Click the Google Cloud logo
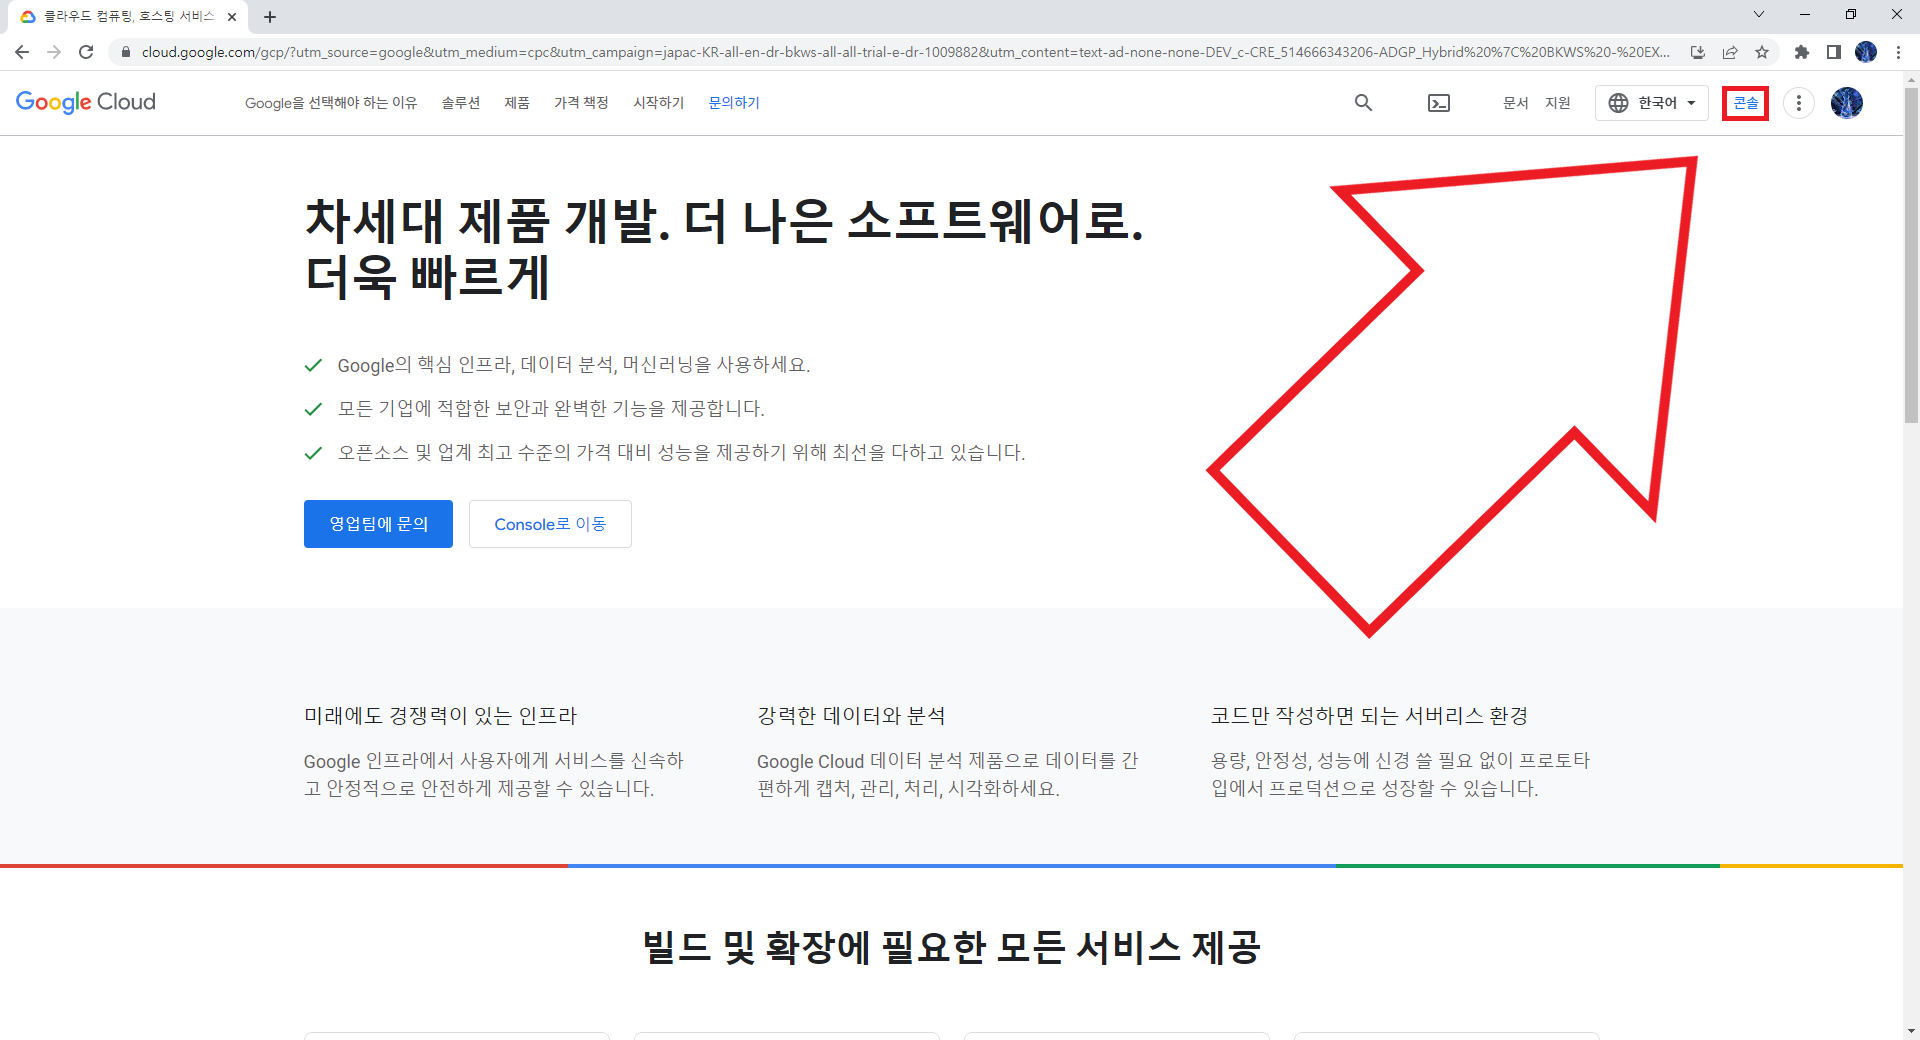This screenshot has height=1040, width=1920. tap(86, 102)
